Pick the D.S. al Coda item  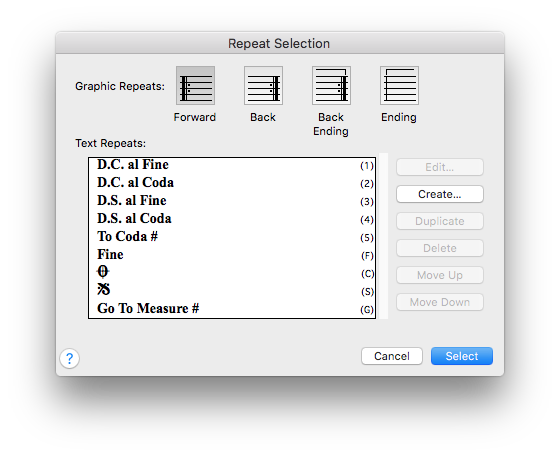(232, 219)
